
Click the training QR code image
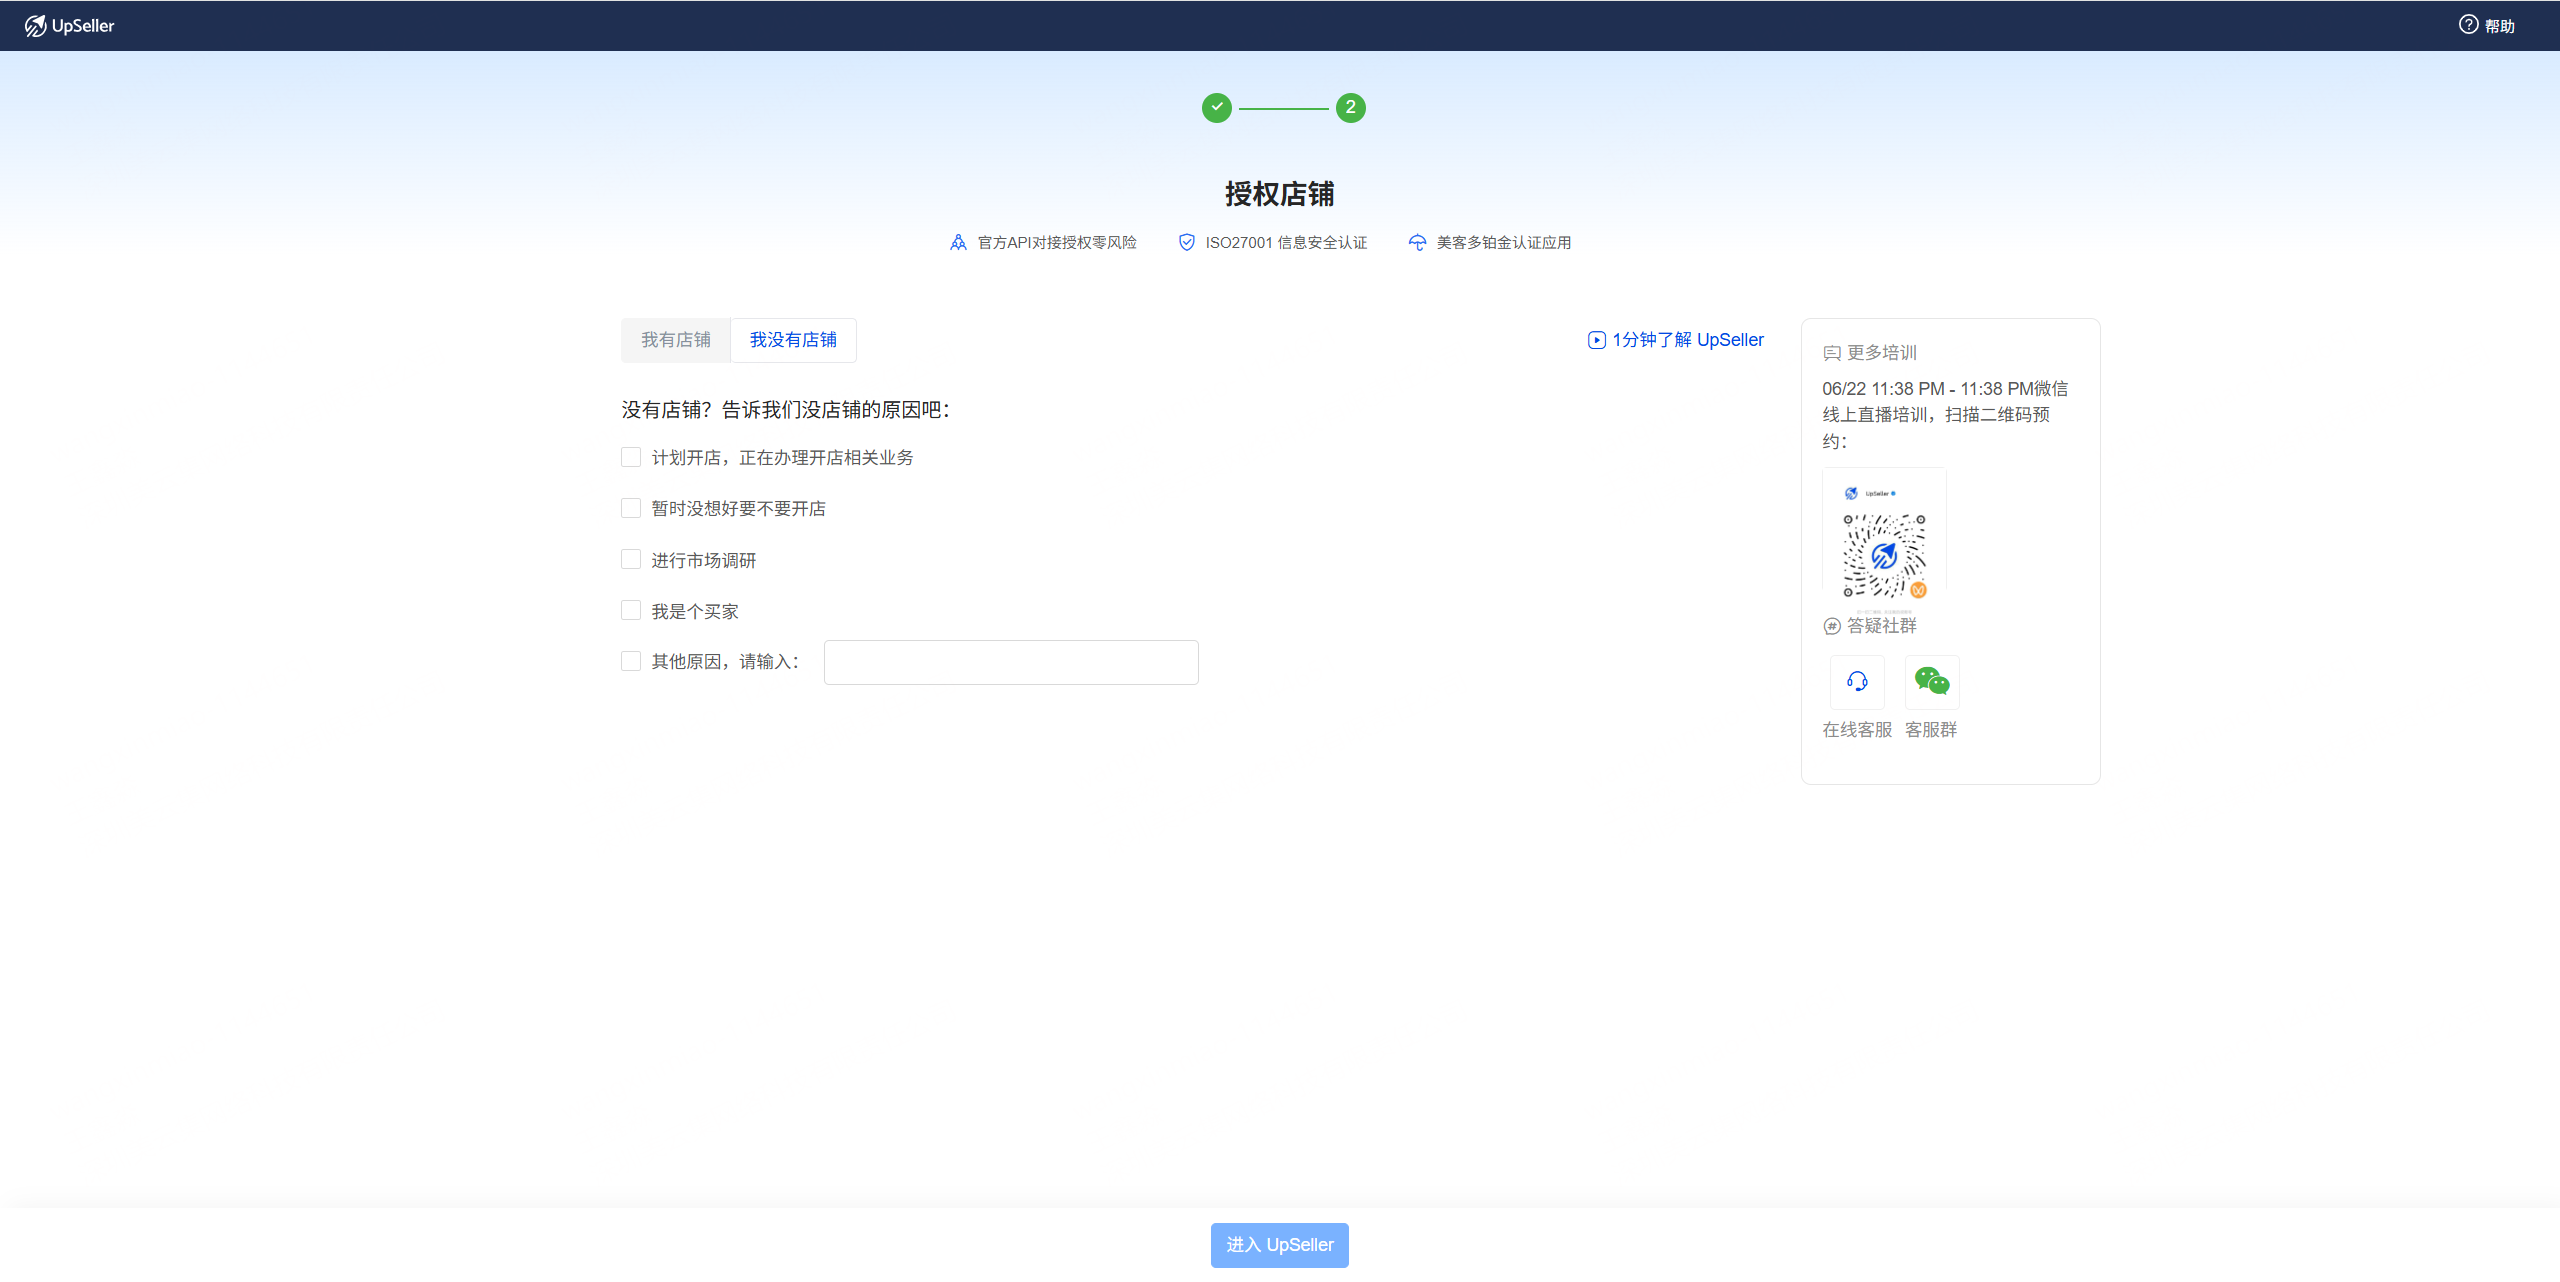coord(1884,541)
